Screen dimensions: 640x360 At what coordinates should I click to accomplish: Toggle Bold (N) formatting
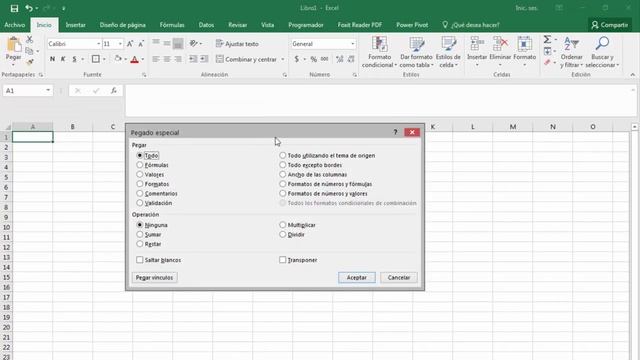tap(52, 59)
